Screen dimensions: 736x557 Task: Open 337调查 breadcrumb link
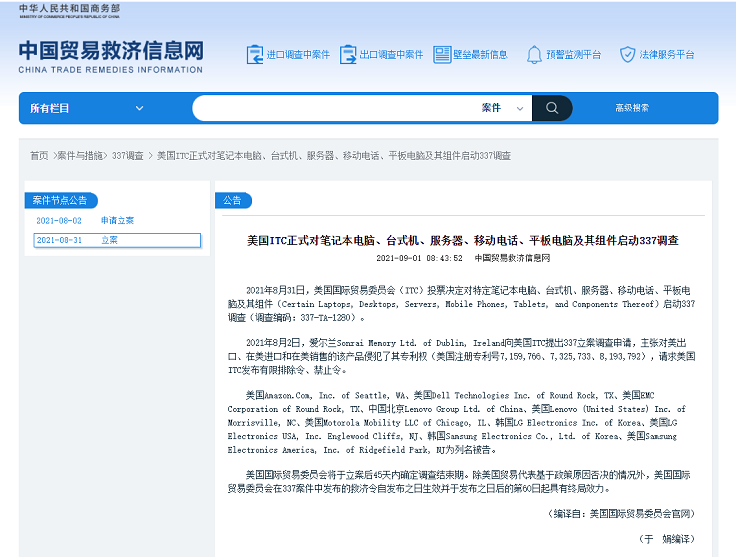tap(128, 156)
